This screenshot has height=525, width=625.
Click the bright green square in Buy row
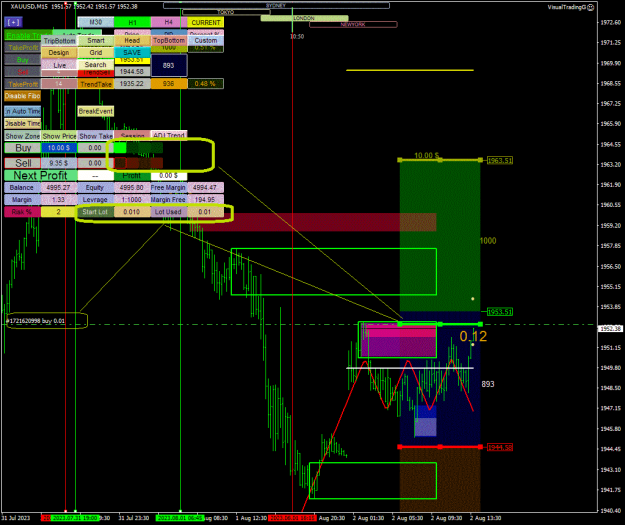tap(120, 148)
